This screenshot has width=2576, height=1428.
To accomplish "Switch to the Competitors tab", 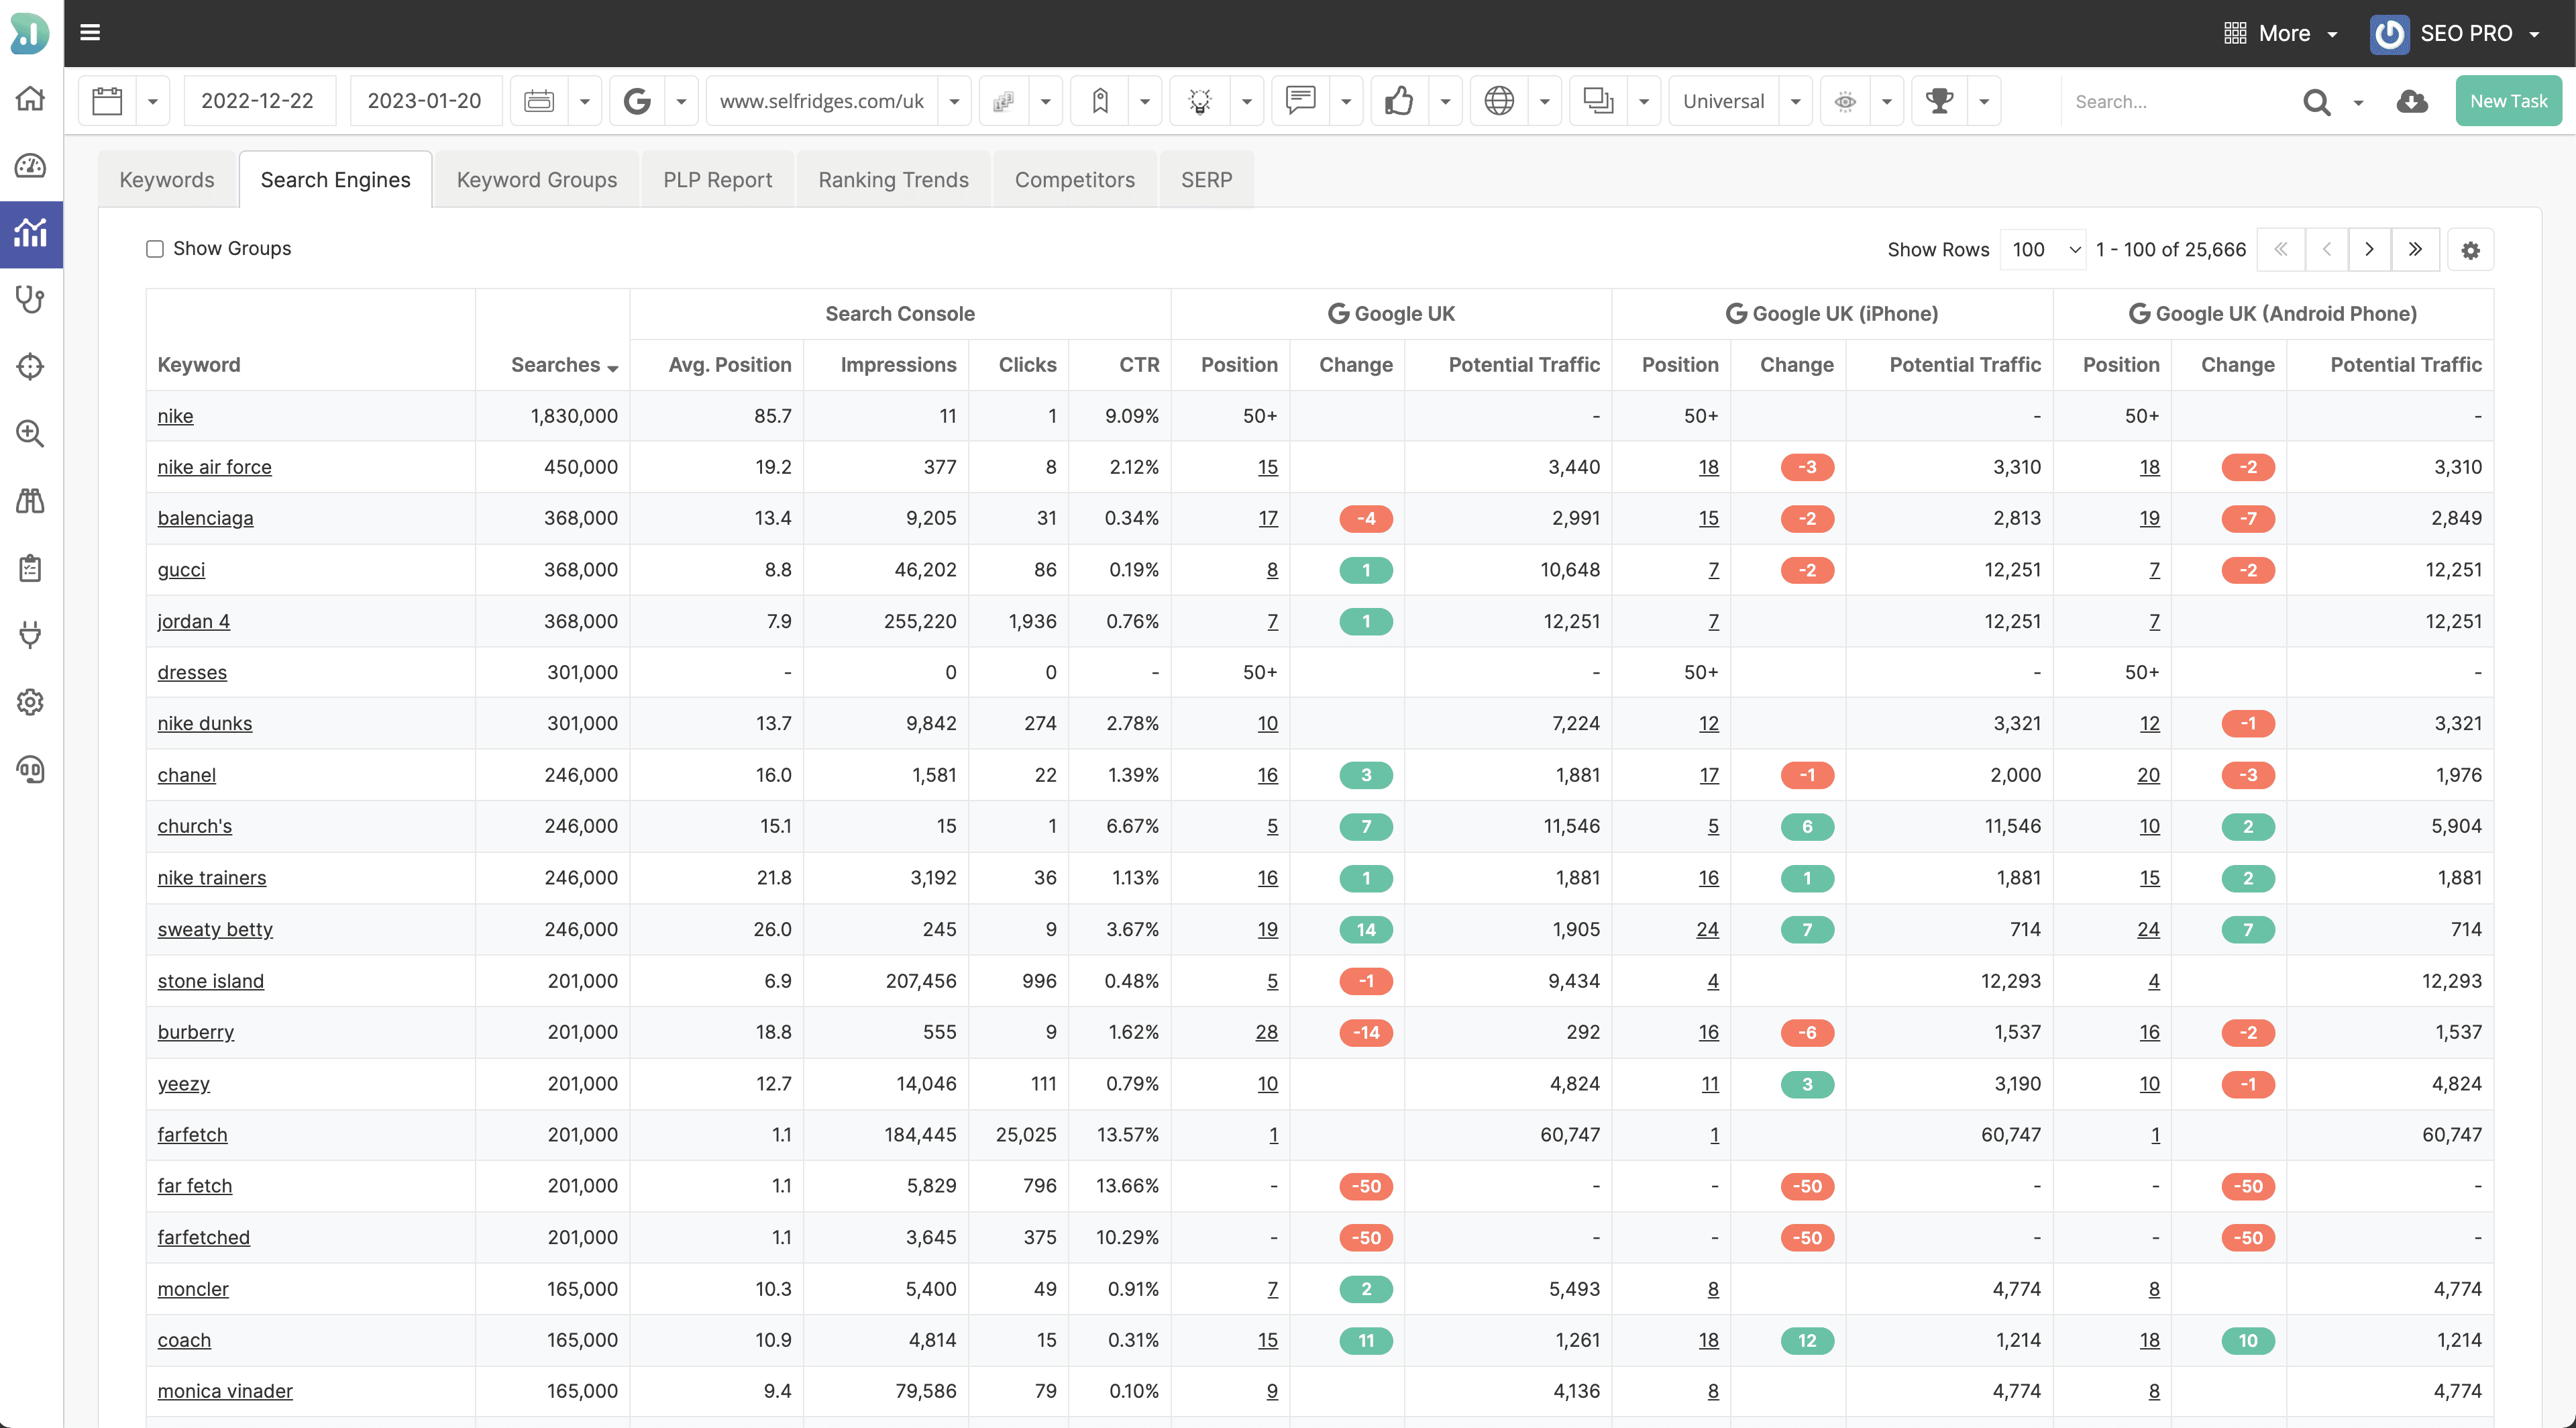I will [x=1074, y=180].
